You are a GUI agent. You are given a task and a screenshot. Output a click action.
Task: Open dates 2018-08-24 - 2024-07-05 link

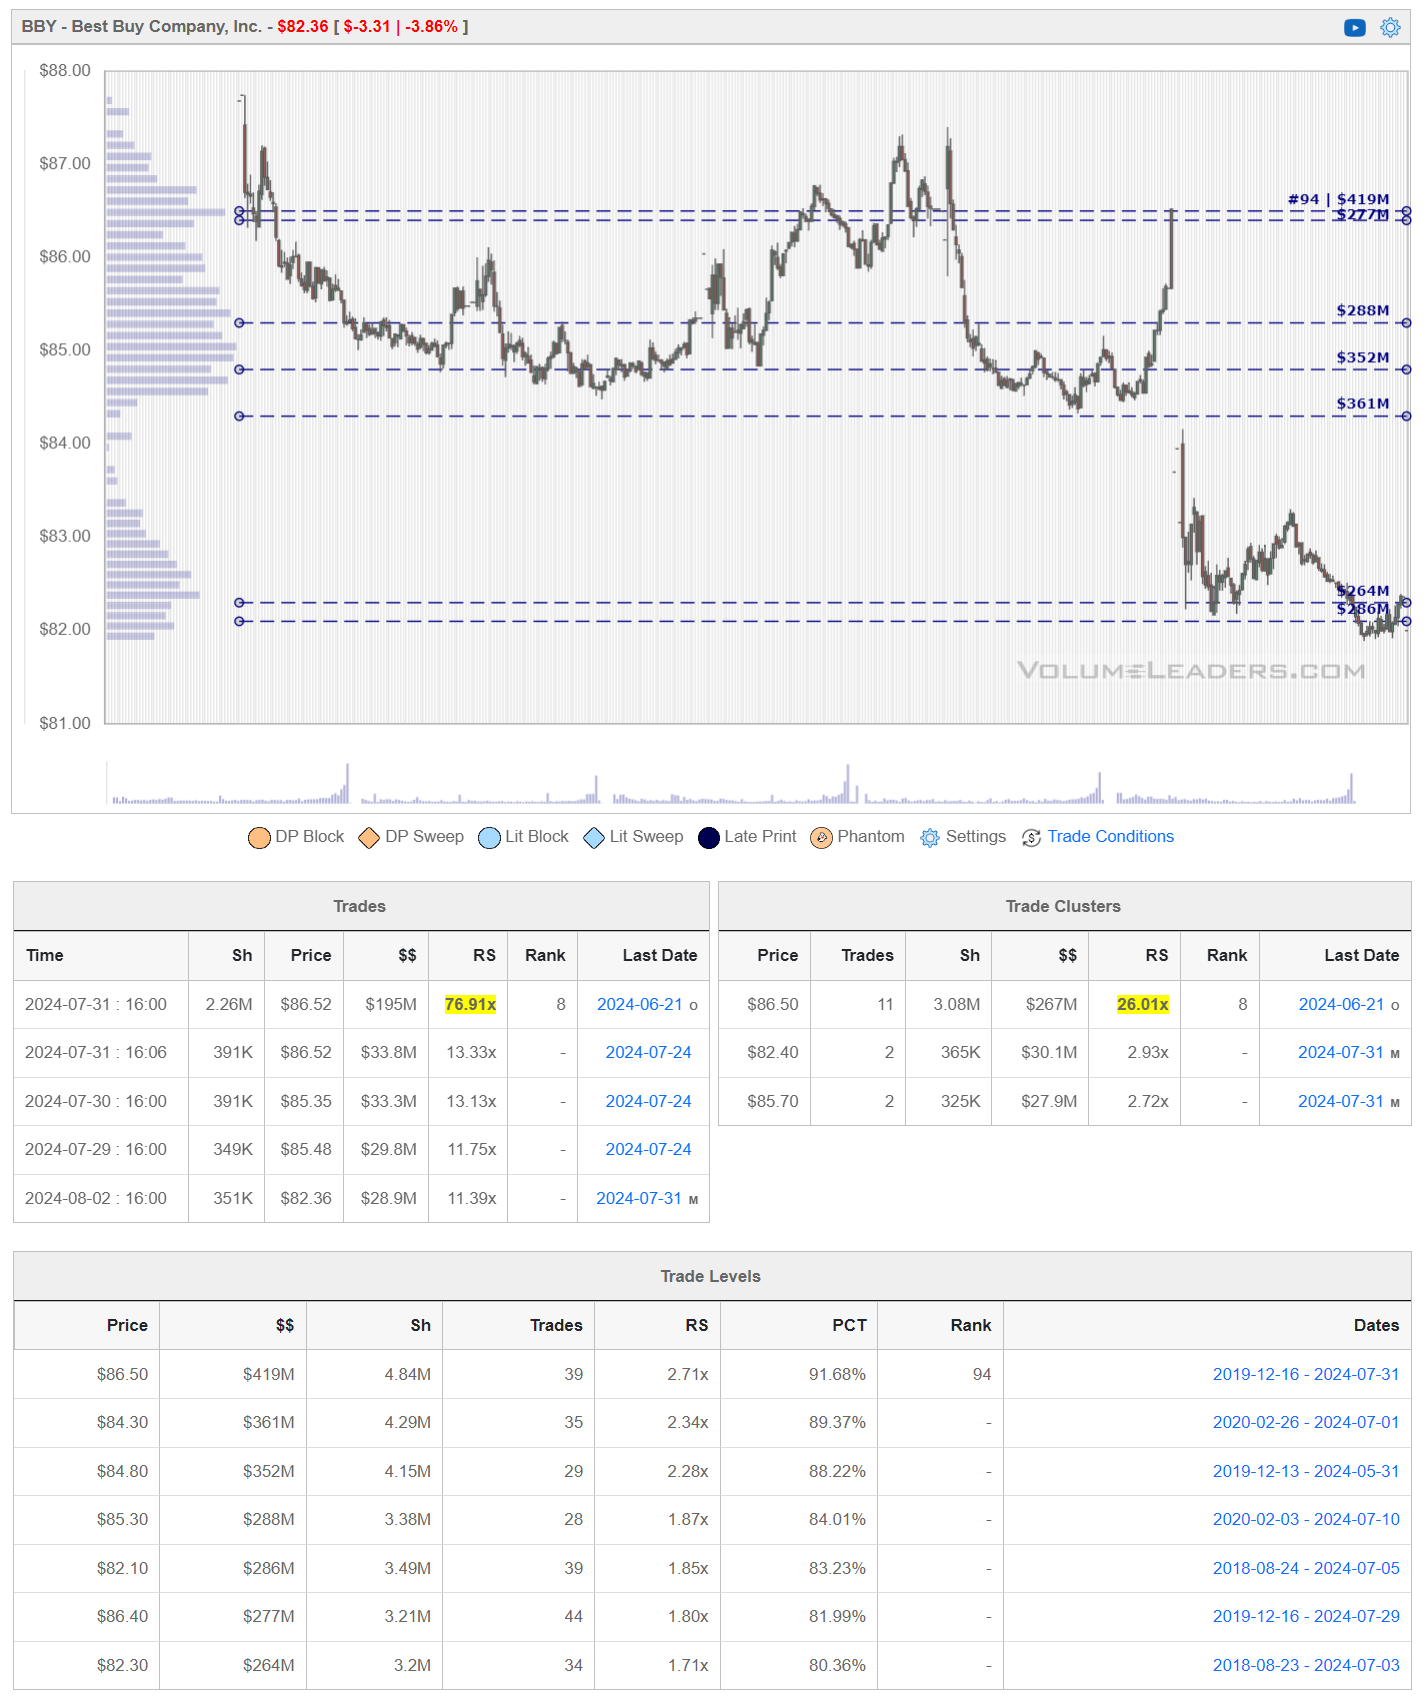point(1306,1568)
